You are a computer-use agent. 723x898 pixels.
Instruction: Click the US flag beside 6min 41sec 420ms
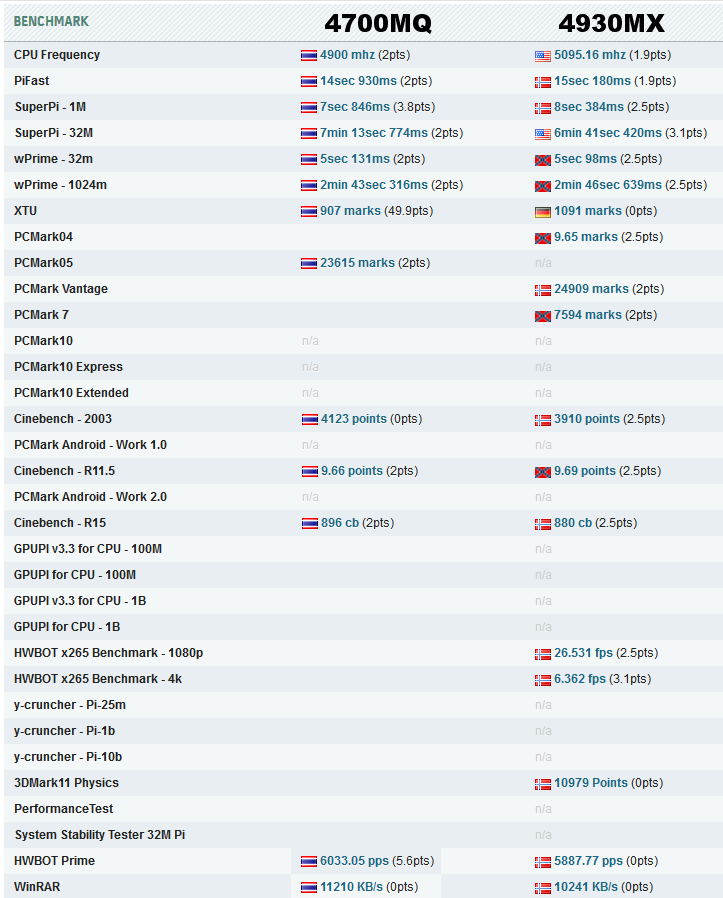tap(543, 133)
